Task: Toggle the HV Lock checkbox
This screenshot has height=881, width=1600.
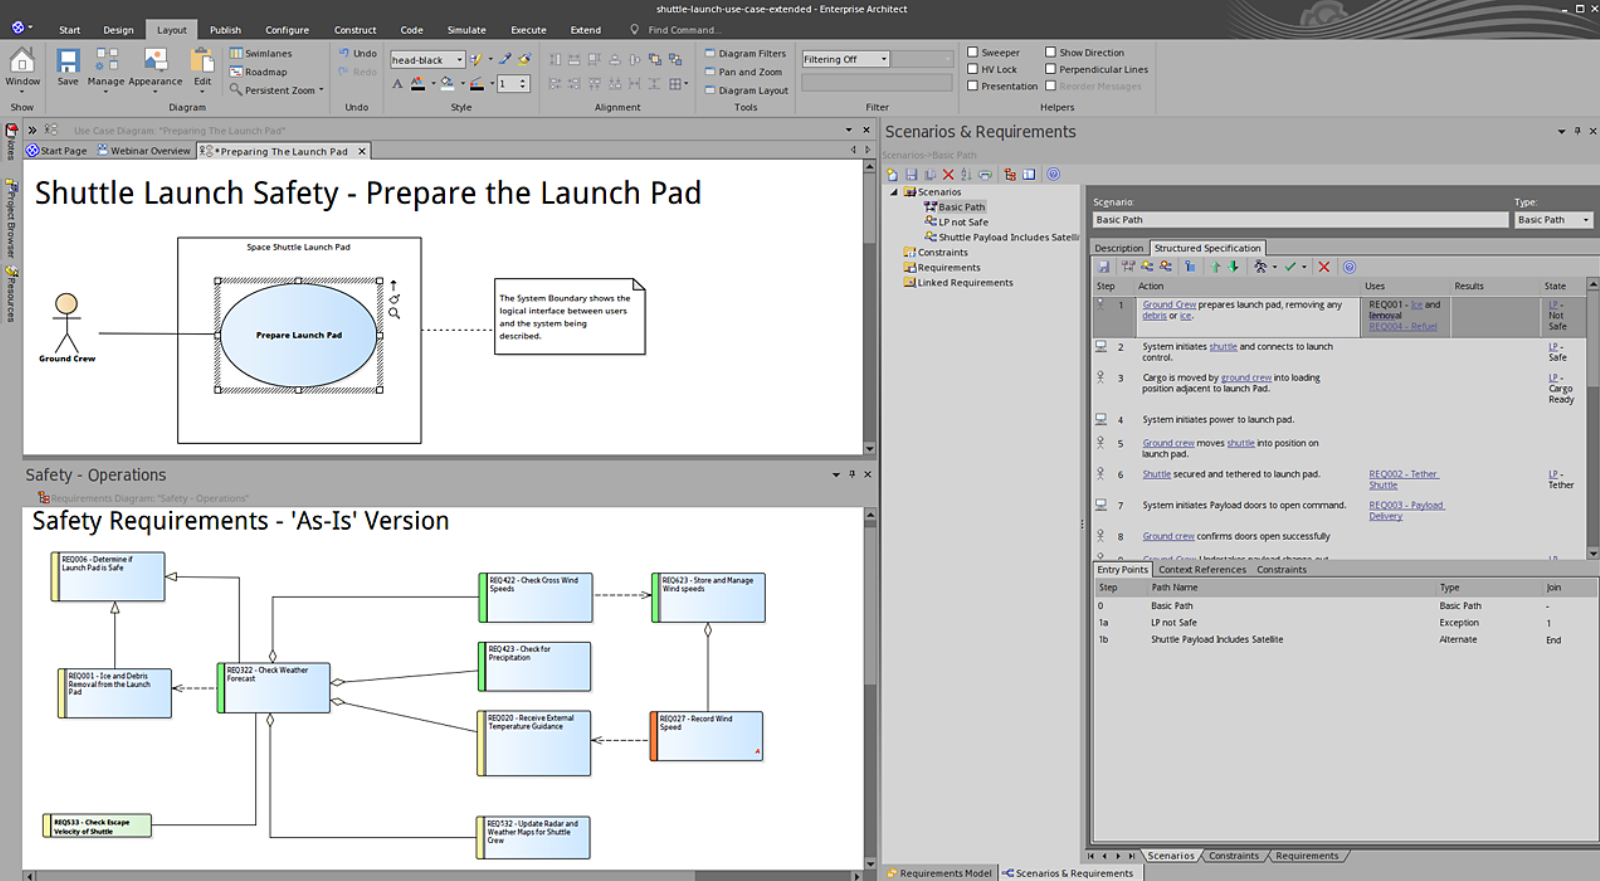Action: (972, 69)
